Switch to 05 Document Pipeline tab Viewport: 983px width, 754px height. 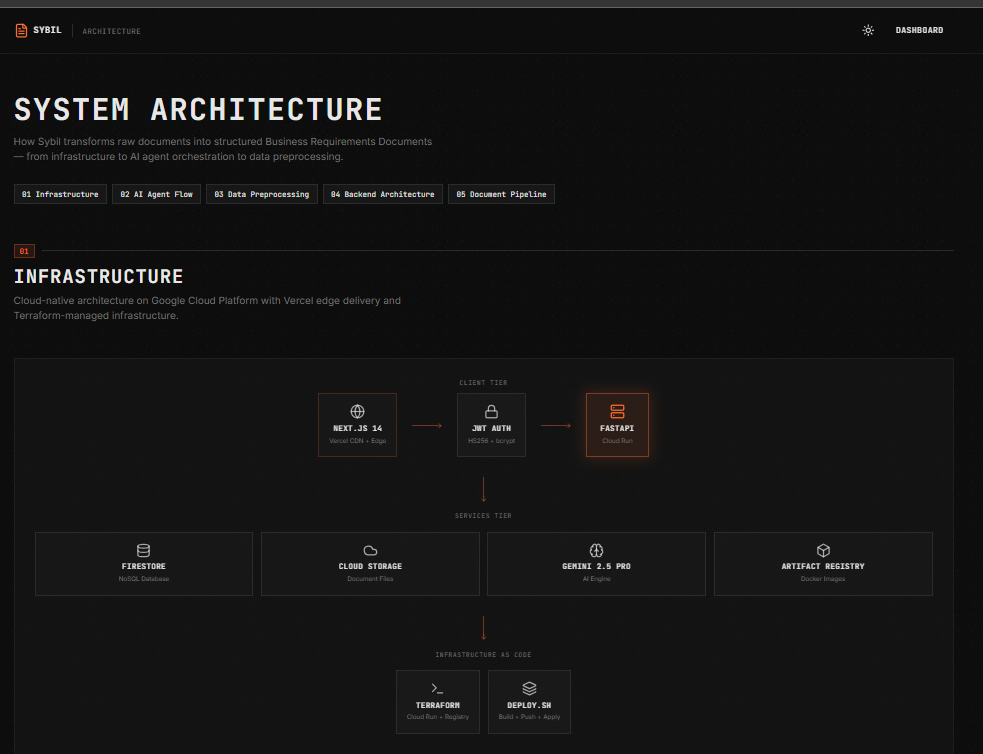coord(501,194)
